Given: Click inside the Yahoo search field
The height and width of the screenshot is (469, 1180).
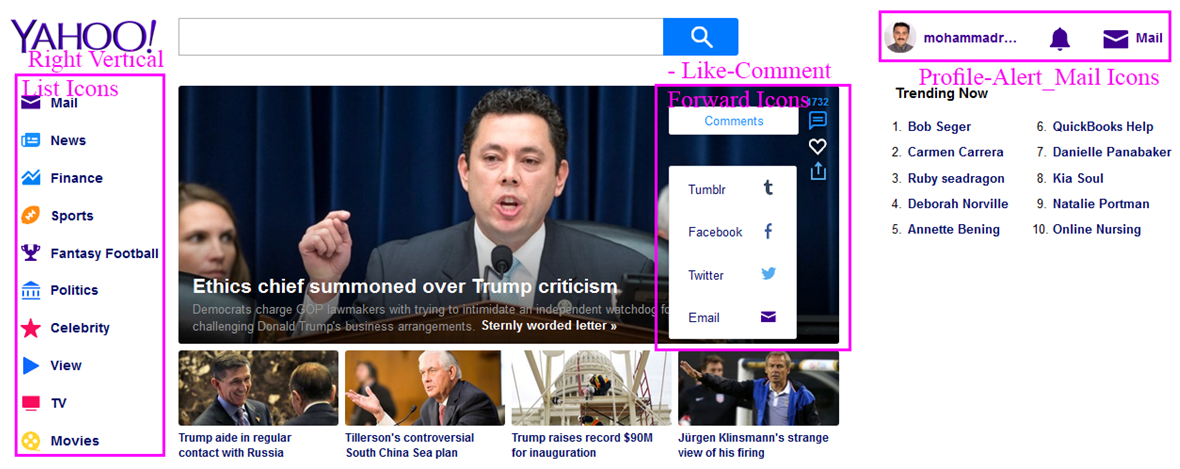Looking at the screenshot, I should 420,37.
